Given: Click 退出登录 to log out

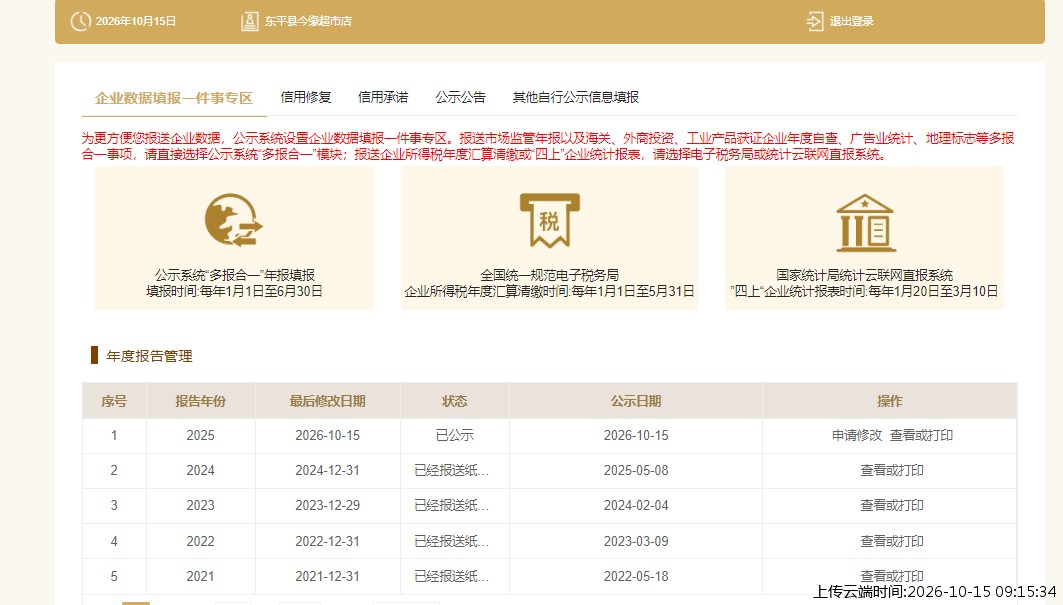Looking at the screenshot, I should [851, 21].
